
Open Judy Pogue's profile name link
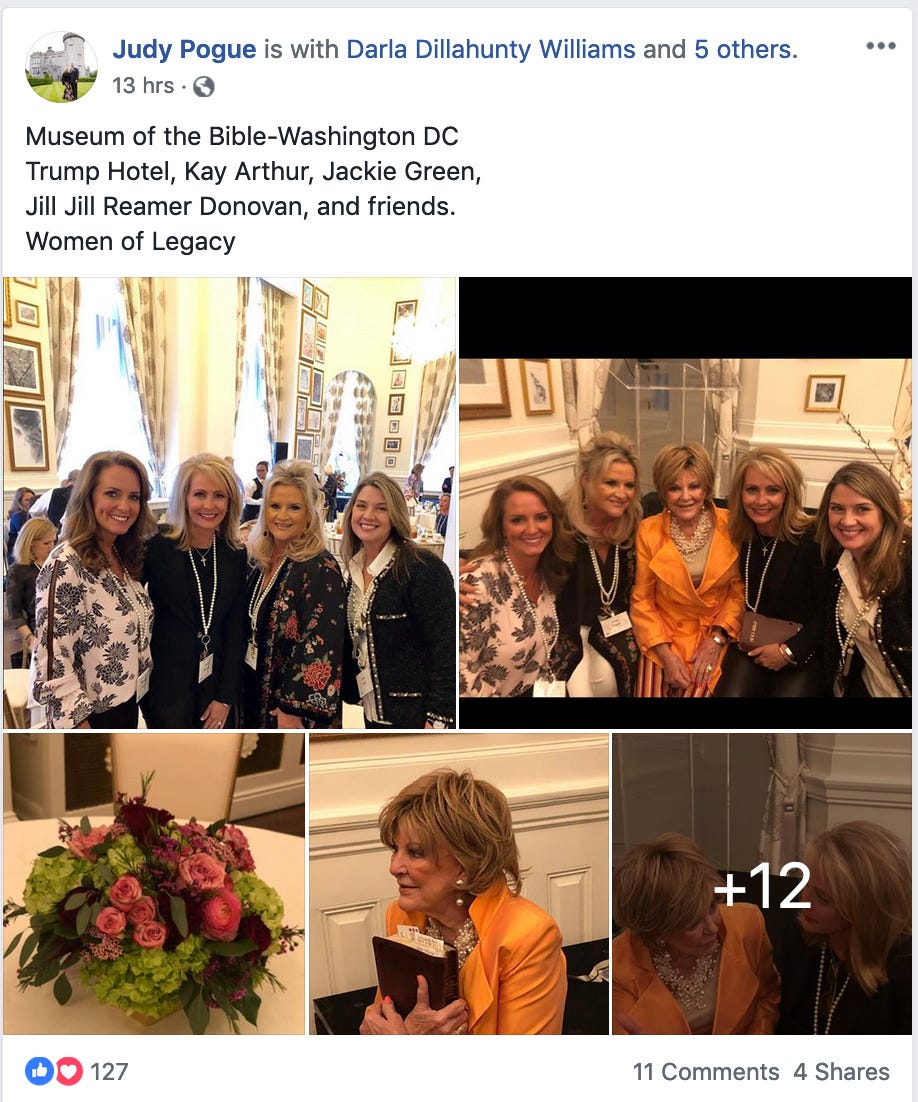[x=184, y=49]
